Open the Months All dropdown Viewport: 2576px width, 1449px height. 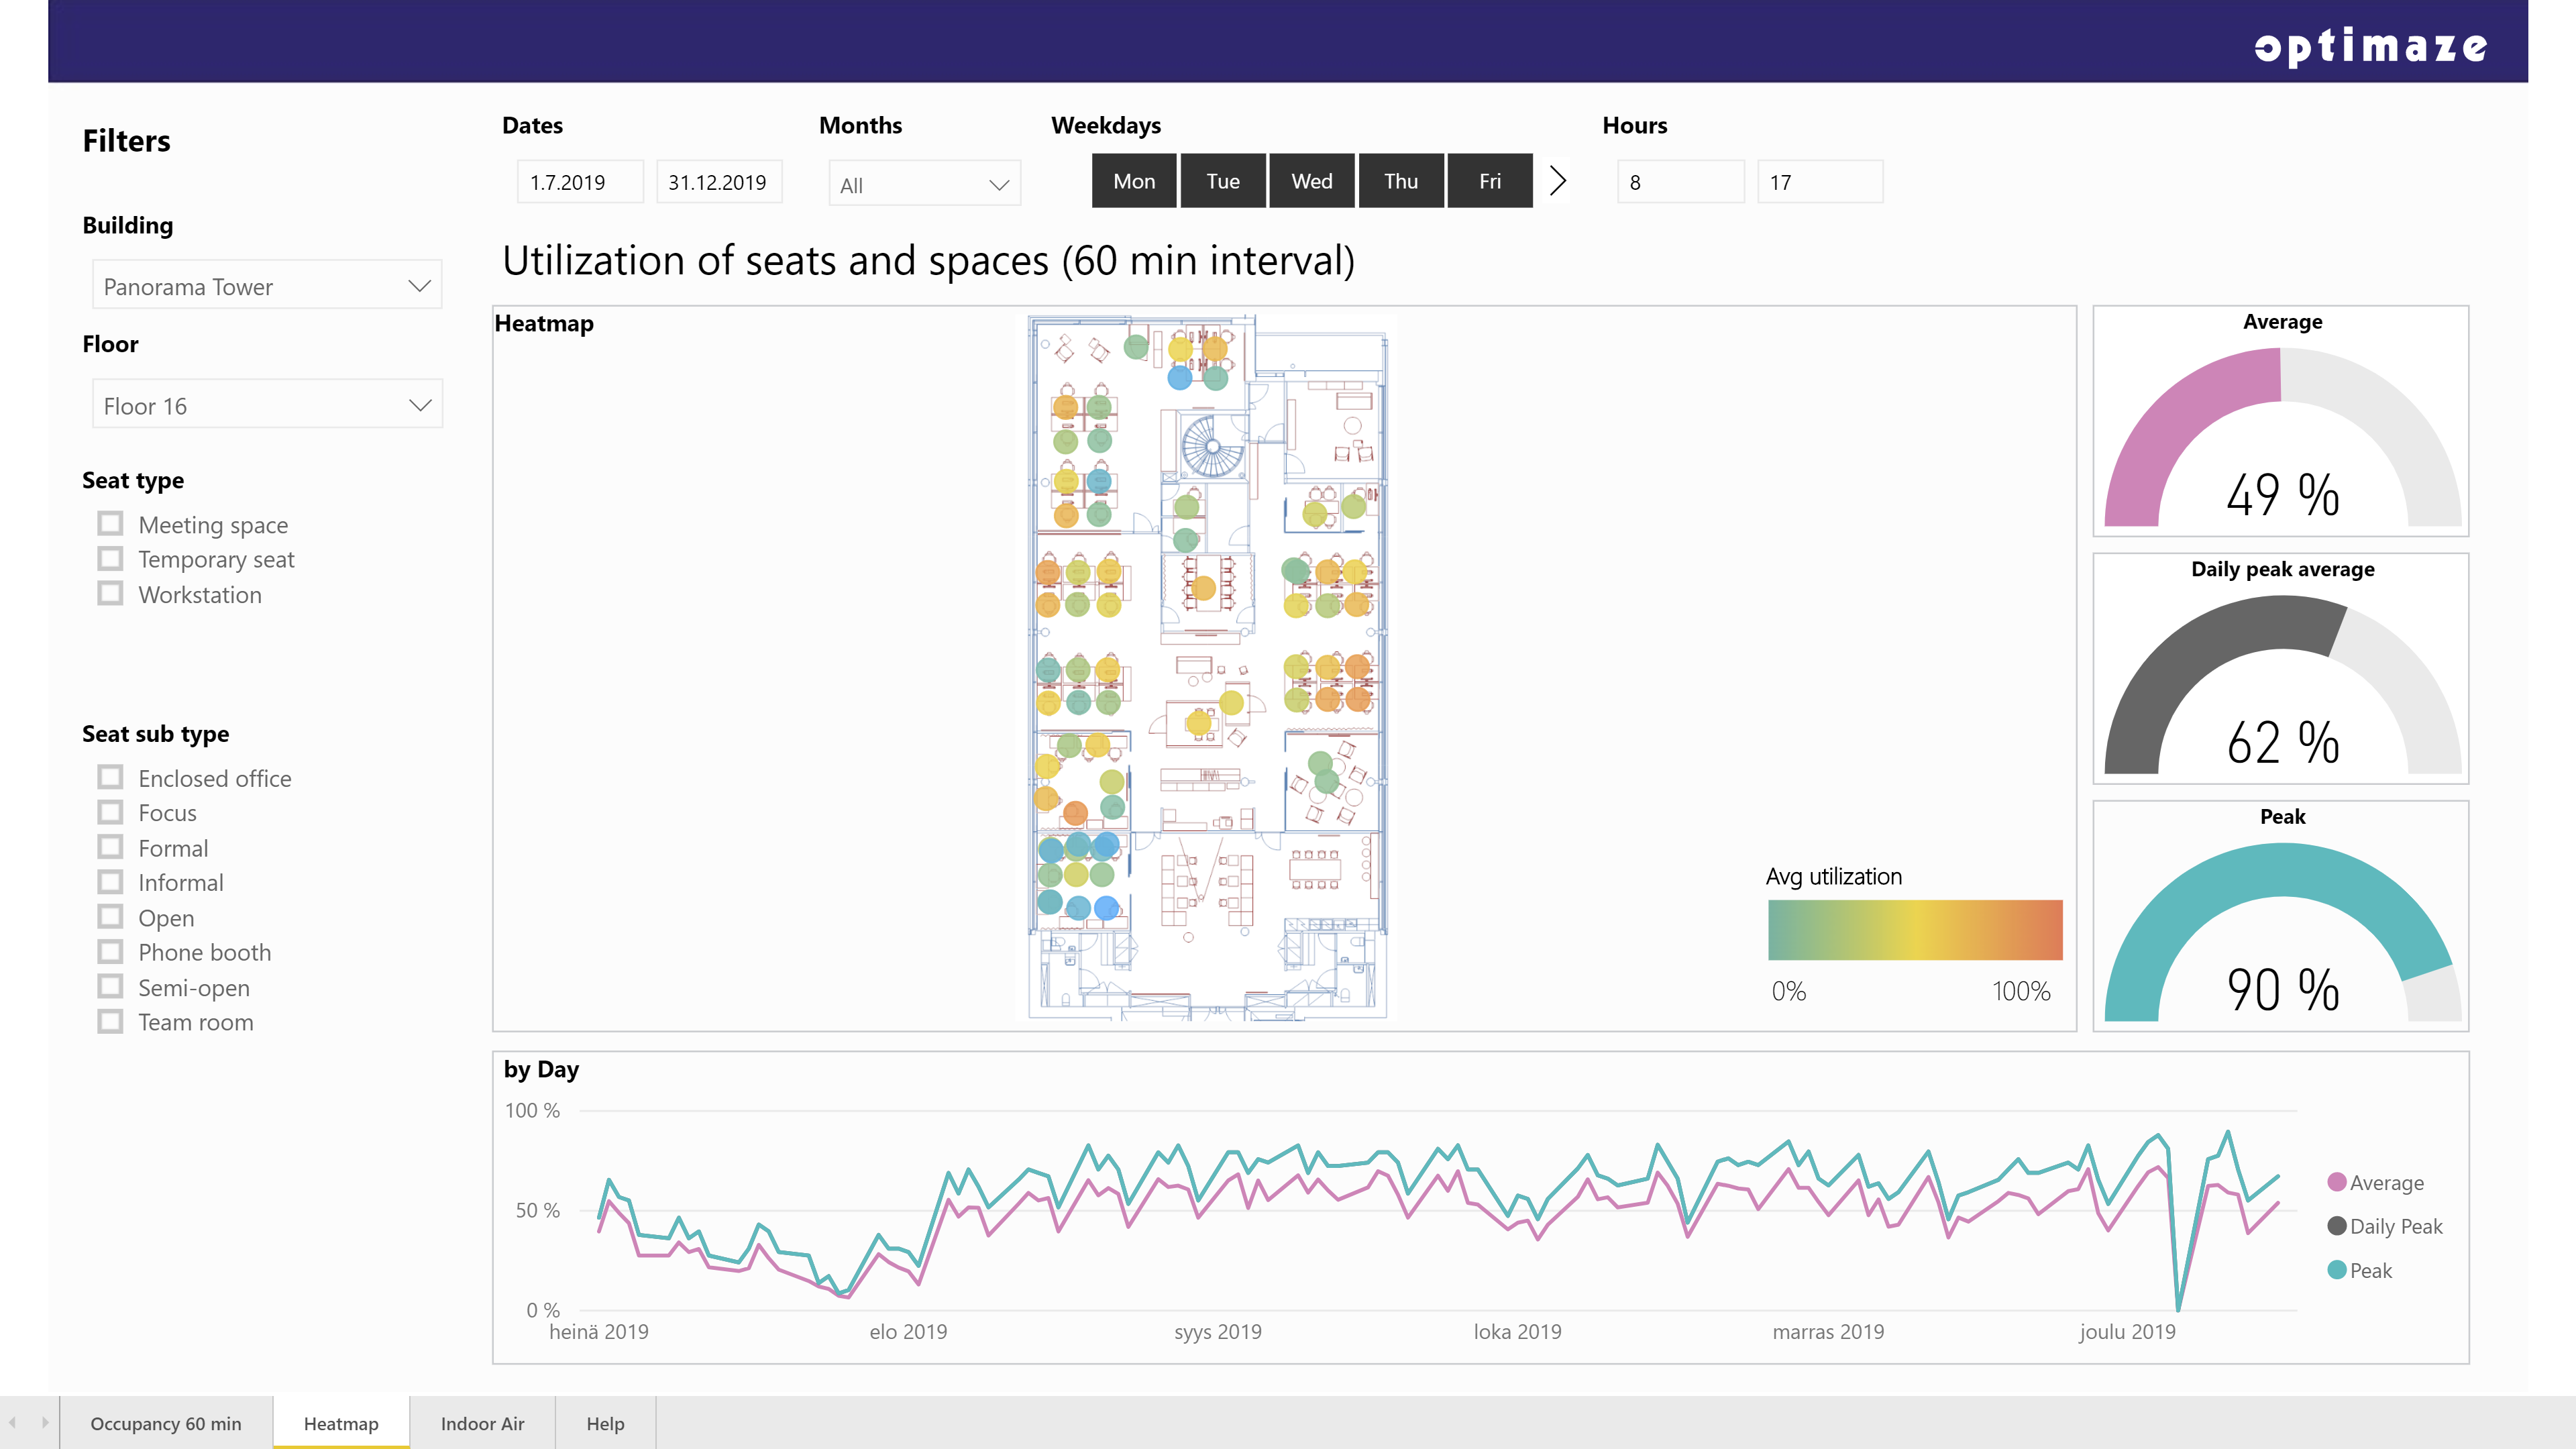coord(923,185)
